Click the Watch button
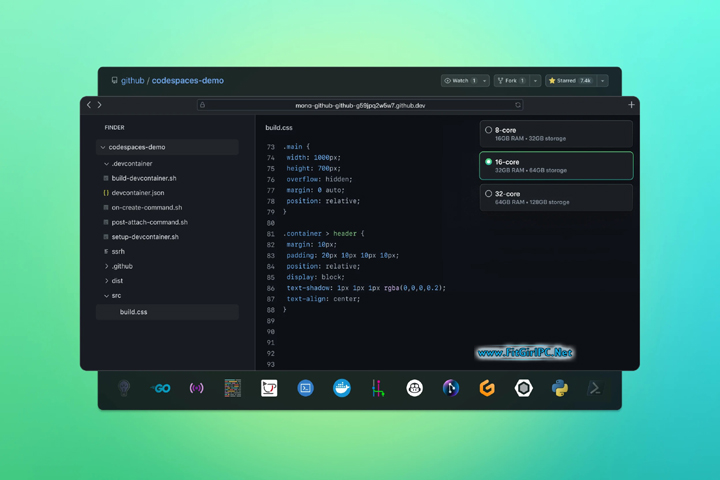Image resolution: width=720 pixels, height=480 pixels. [x=460, y=81]
